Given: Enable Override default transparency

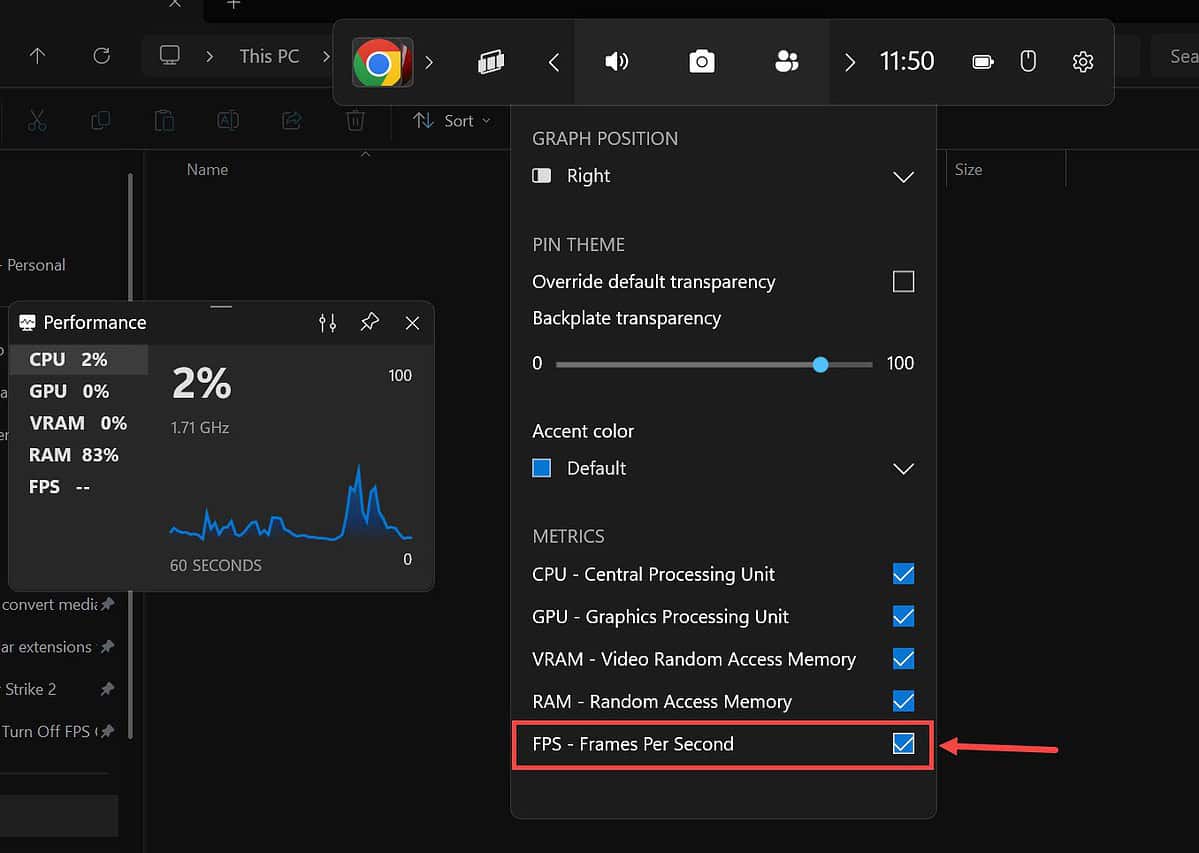Looking at the screenshot, I should (903, 281).
